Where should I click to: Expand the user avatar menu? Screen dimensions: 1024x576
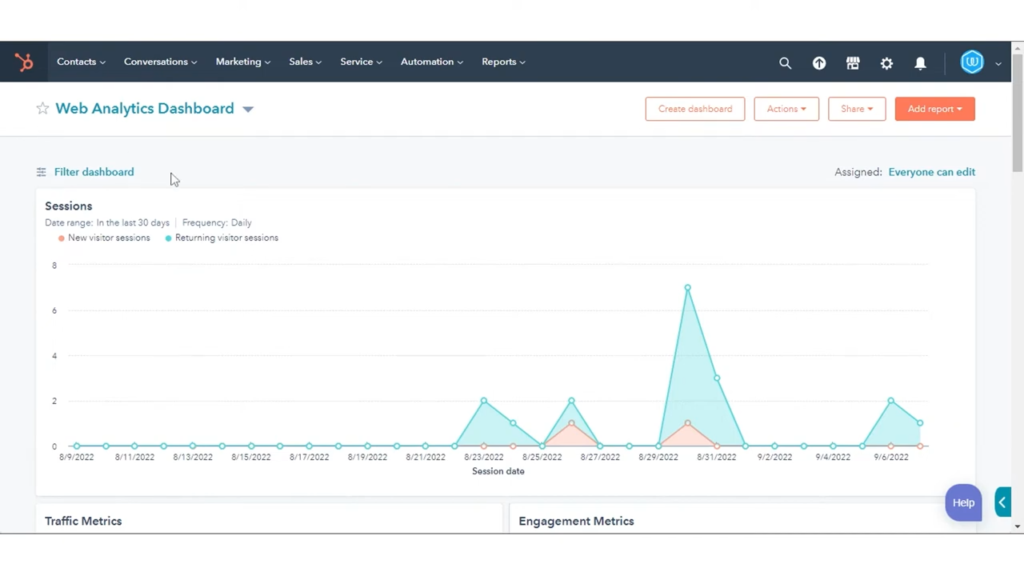tap(973, 61)
